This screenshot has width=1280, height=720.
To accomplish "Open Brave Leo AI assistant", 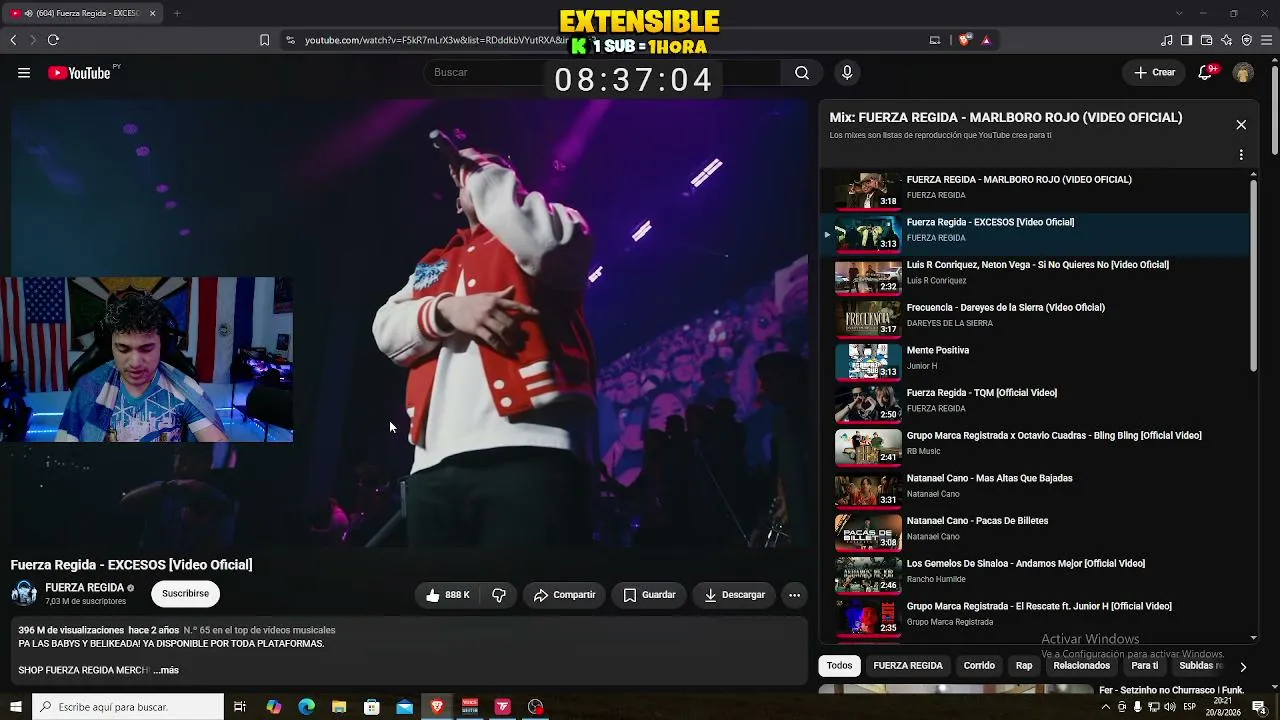I will pyautogui.click(x=1226, y=40).
